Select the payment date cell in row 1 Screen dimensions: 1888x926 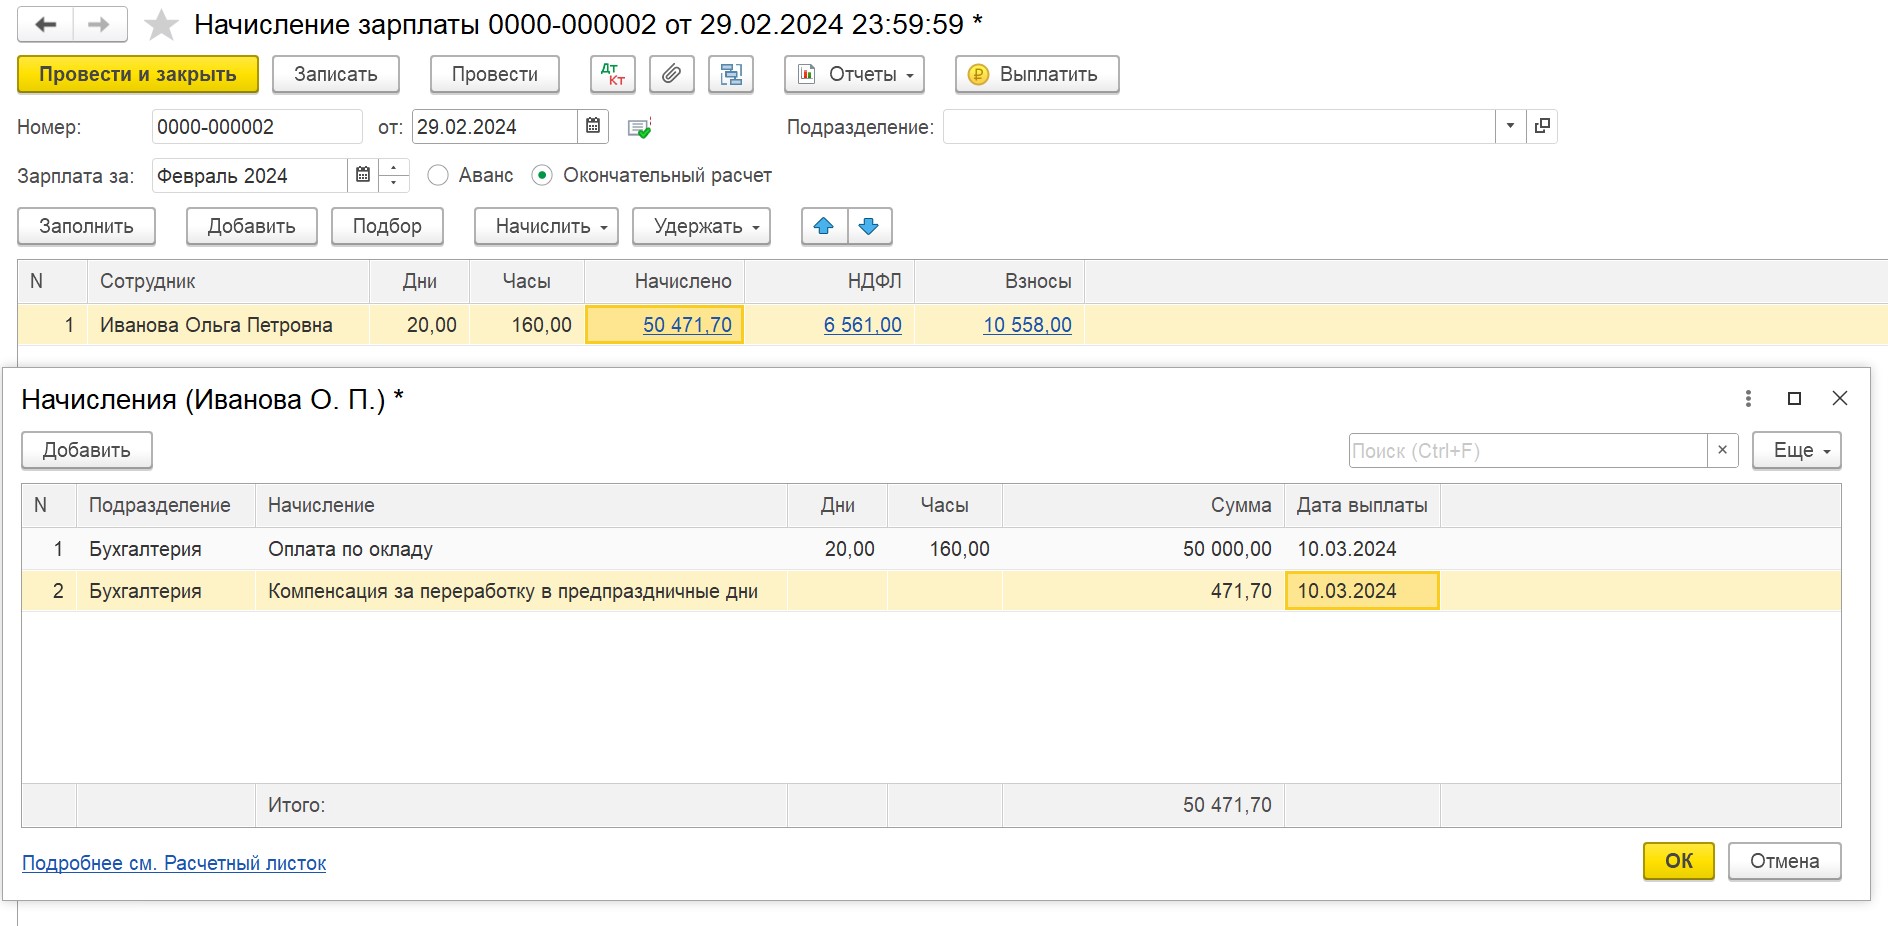tap(1362, 549)
